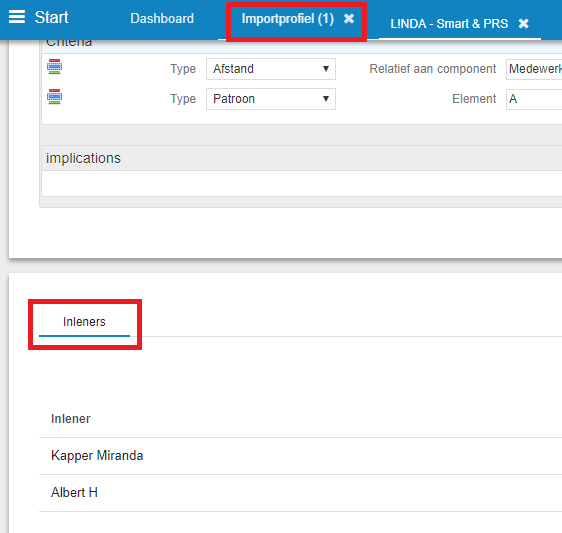This screenshot has width=562, height=533.
Task: Select the Inleners tab
Action: pos(84,322)
